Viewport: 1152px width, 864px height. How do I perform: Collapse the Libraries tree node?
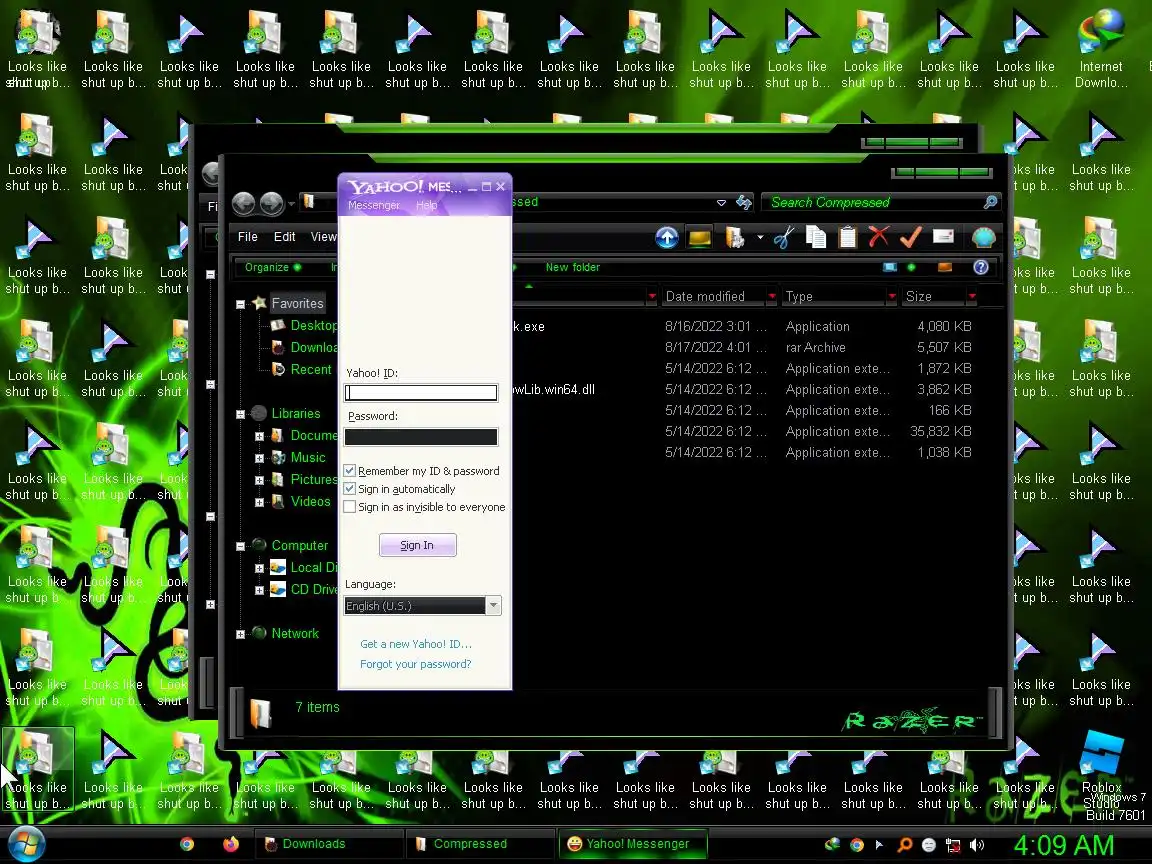pyautogui.click(x=240, y=414)
